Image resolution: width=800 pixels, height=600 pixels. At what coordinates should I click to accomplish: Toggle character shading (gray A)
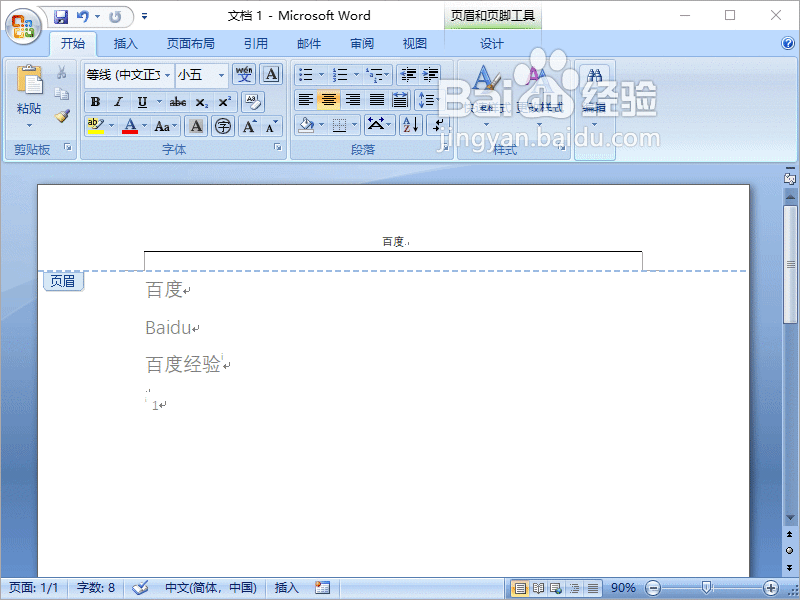pos(196,126)
